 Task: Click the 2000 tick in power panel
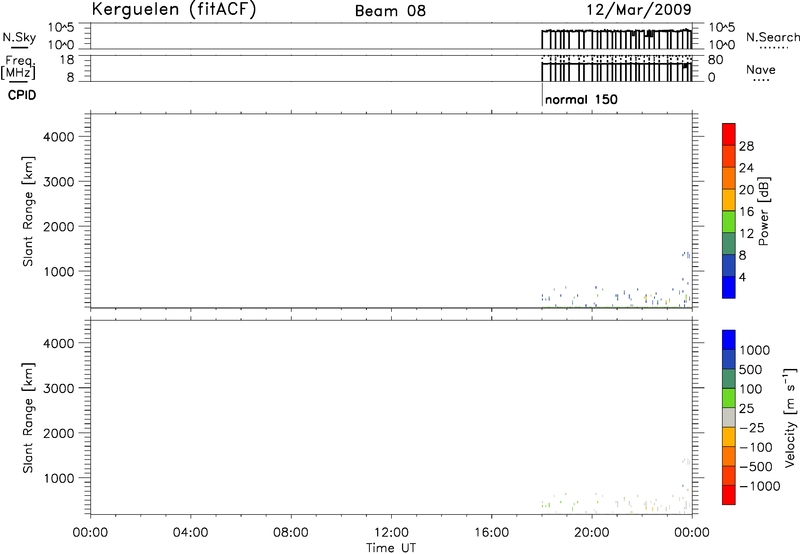(59, 226)
